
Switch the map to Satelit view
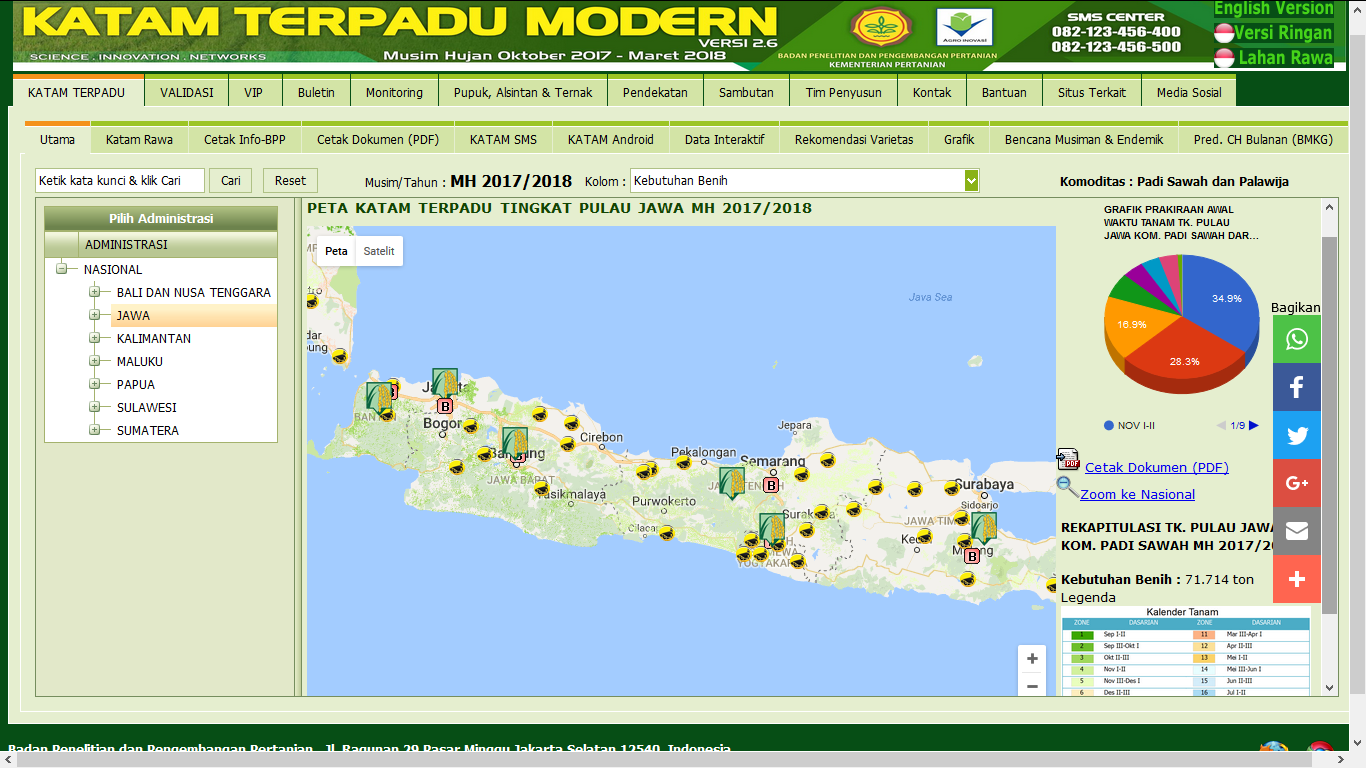tap(381, 251)
